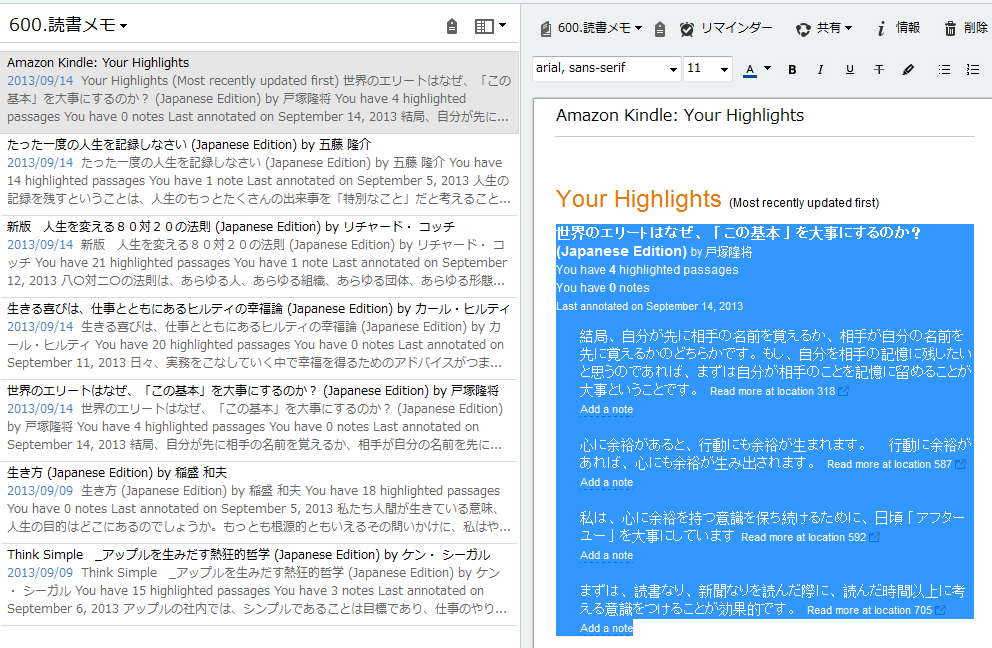
Task: Open the Think Simple note by ケン・シーガル
Action: coord(259,584)
